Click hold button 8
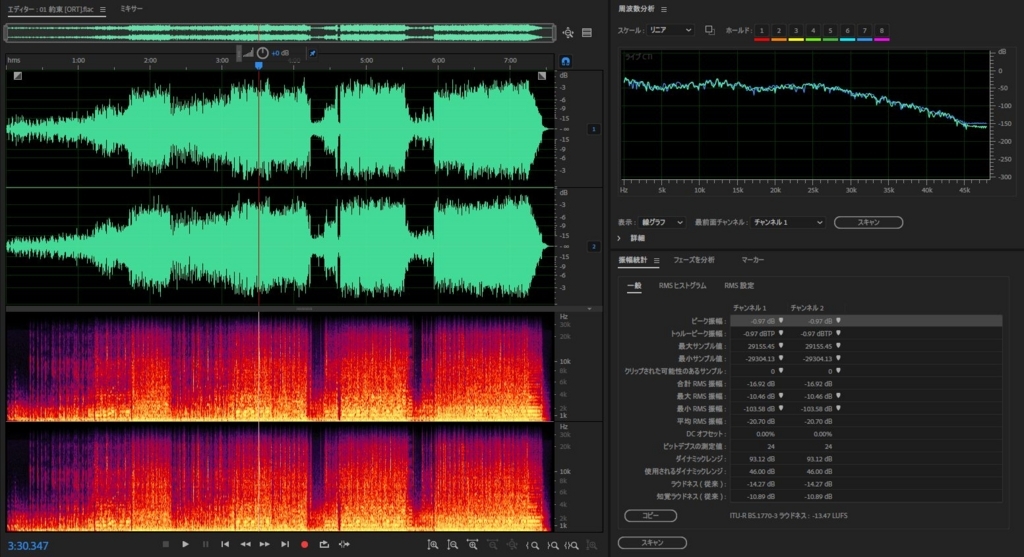Image resolution: width=1024 pixels, height=557 pixels. [882, 31]
